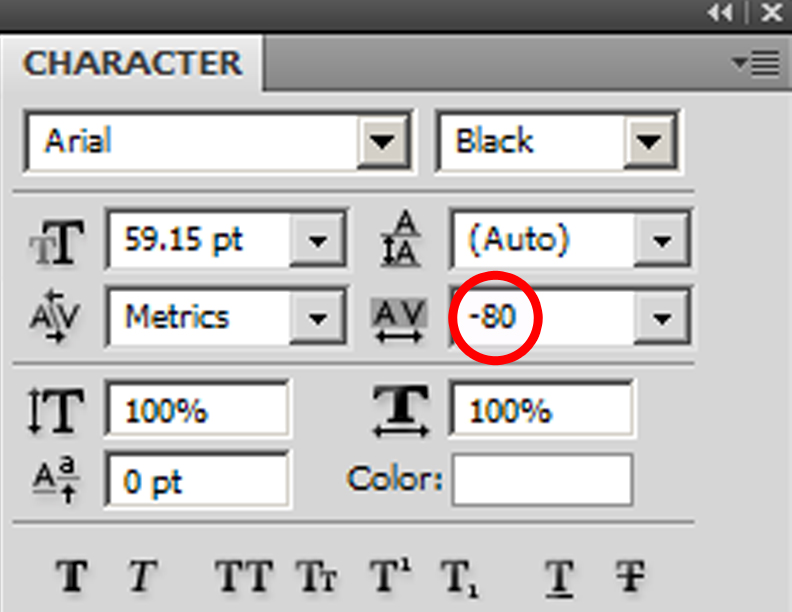Click the Superscript icon
The image size is (792, 612).
point(390,574)
